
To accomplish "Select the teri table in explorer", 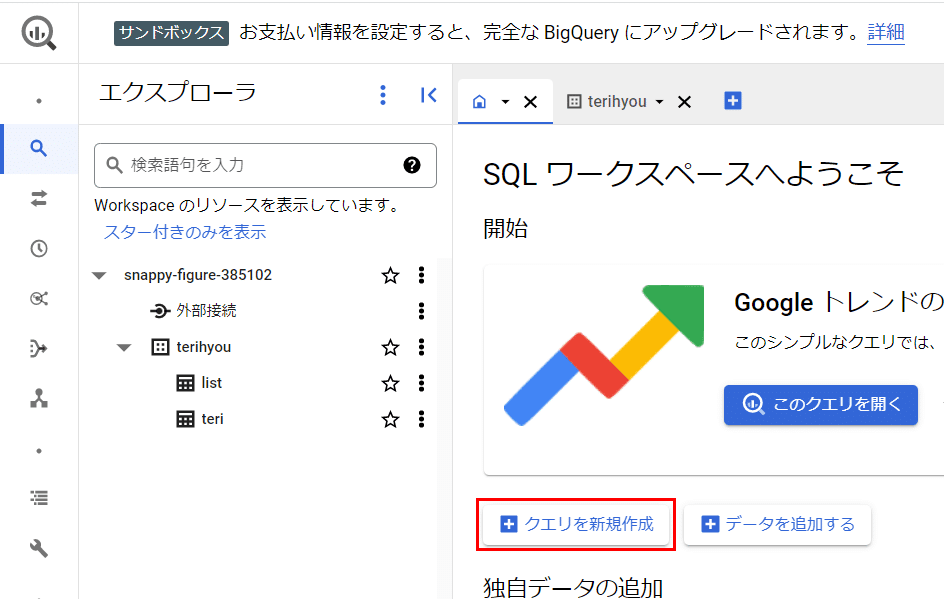I will [212, 419].
